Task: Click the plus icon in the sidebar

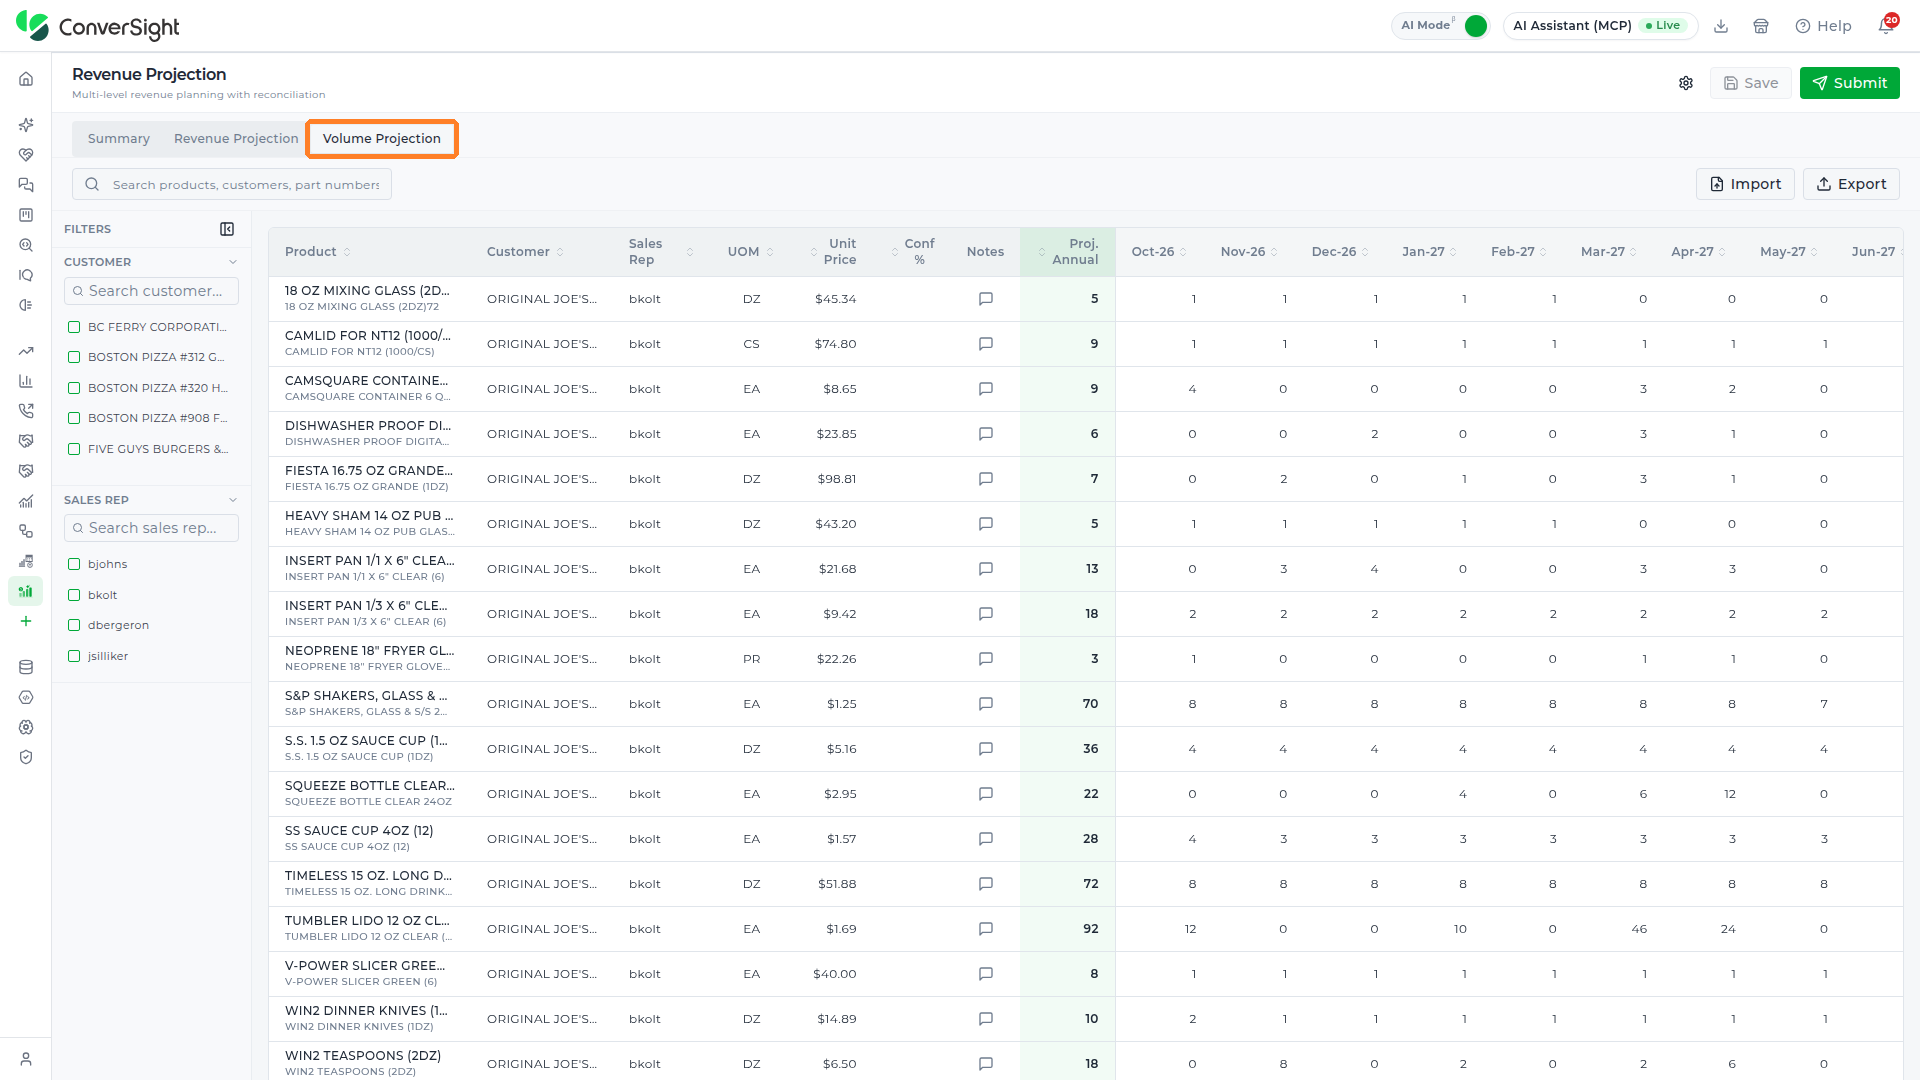Action: point(26,621)
